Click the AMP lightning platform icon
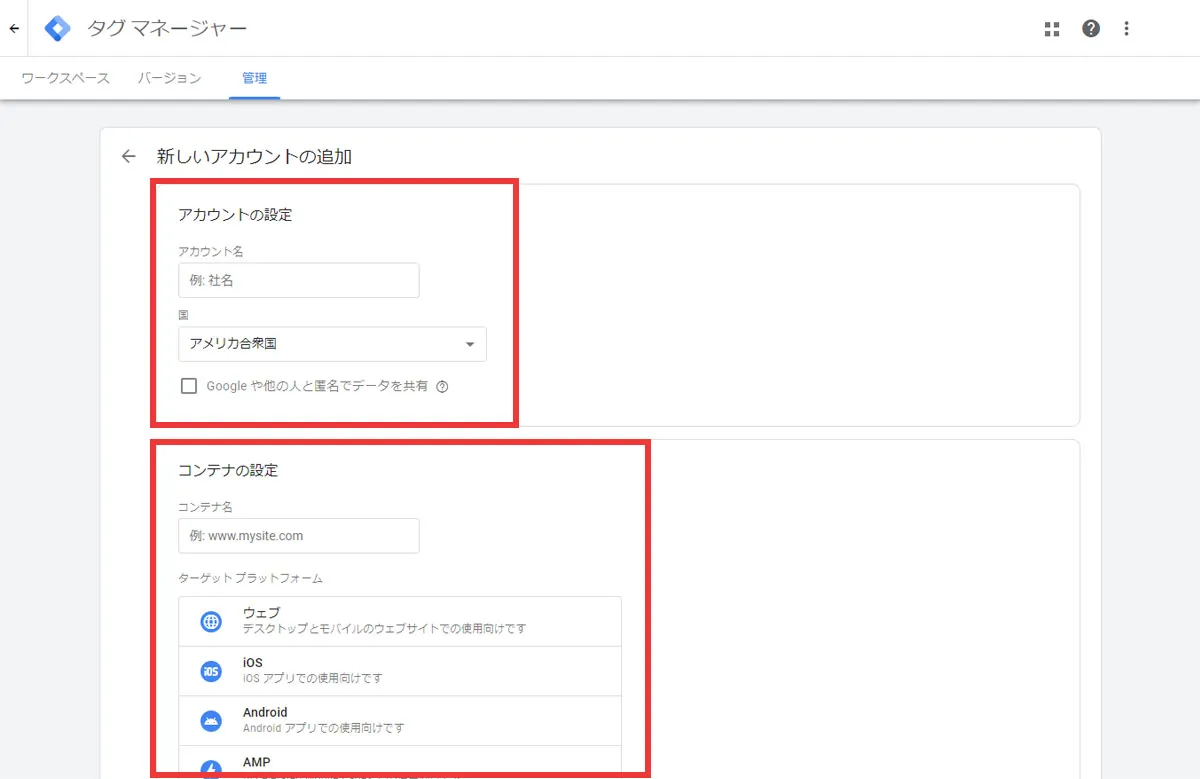 210,767
